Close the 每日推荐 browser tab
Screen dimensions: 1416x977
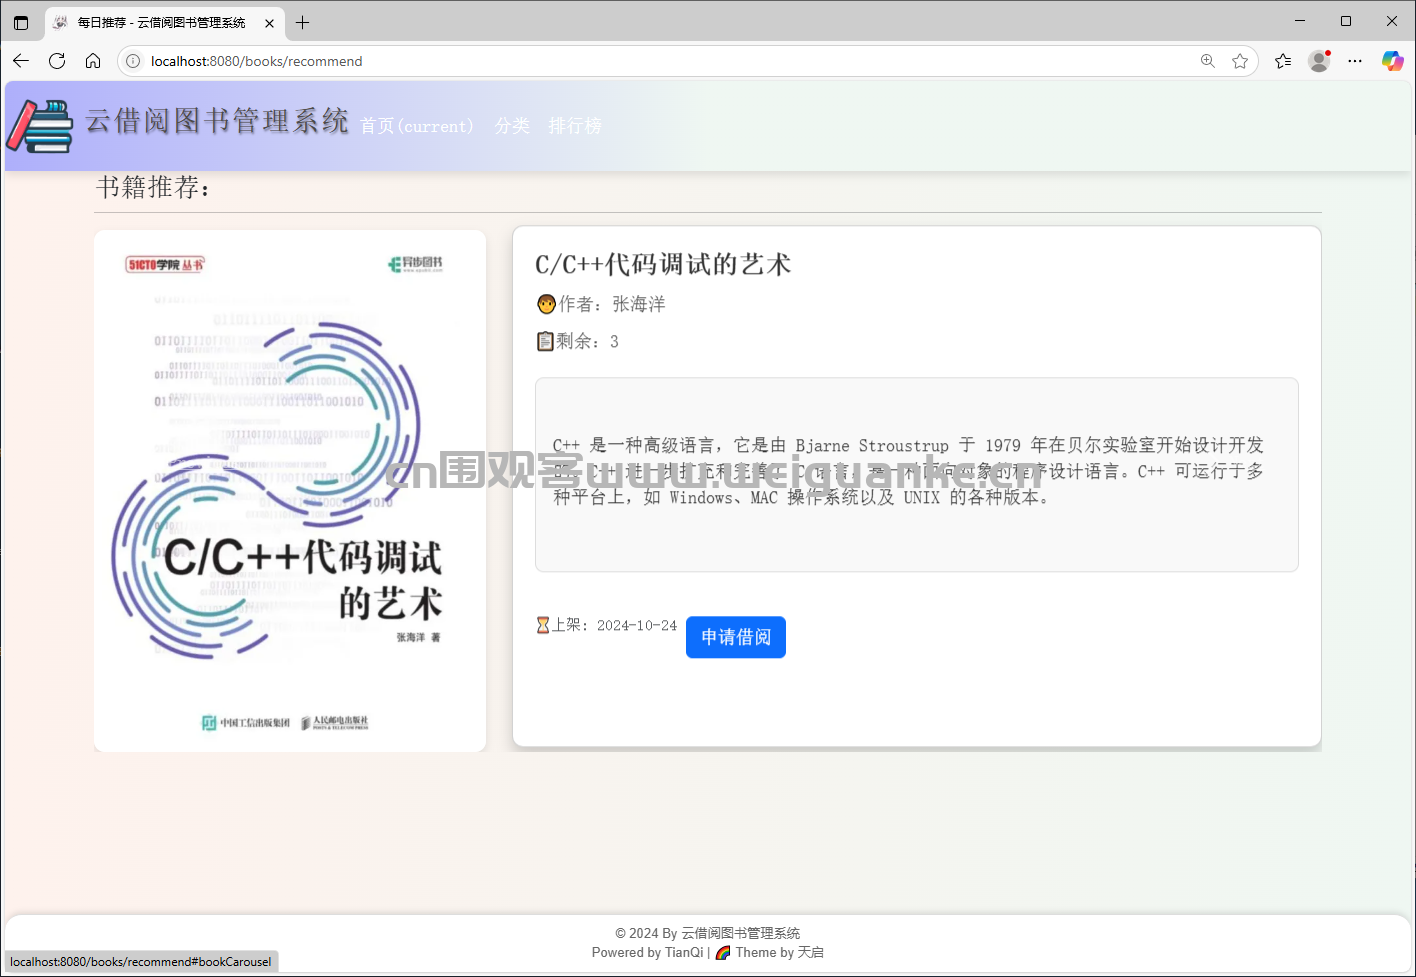tap(269, 22)
